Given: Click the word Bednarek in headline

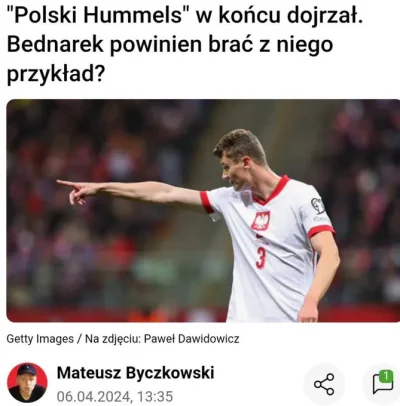Looking at the screenshot, I should point(55,45).
